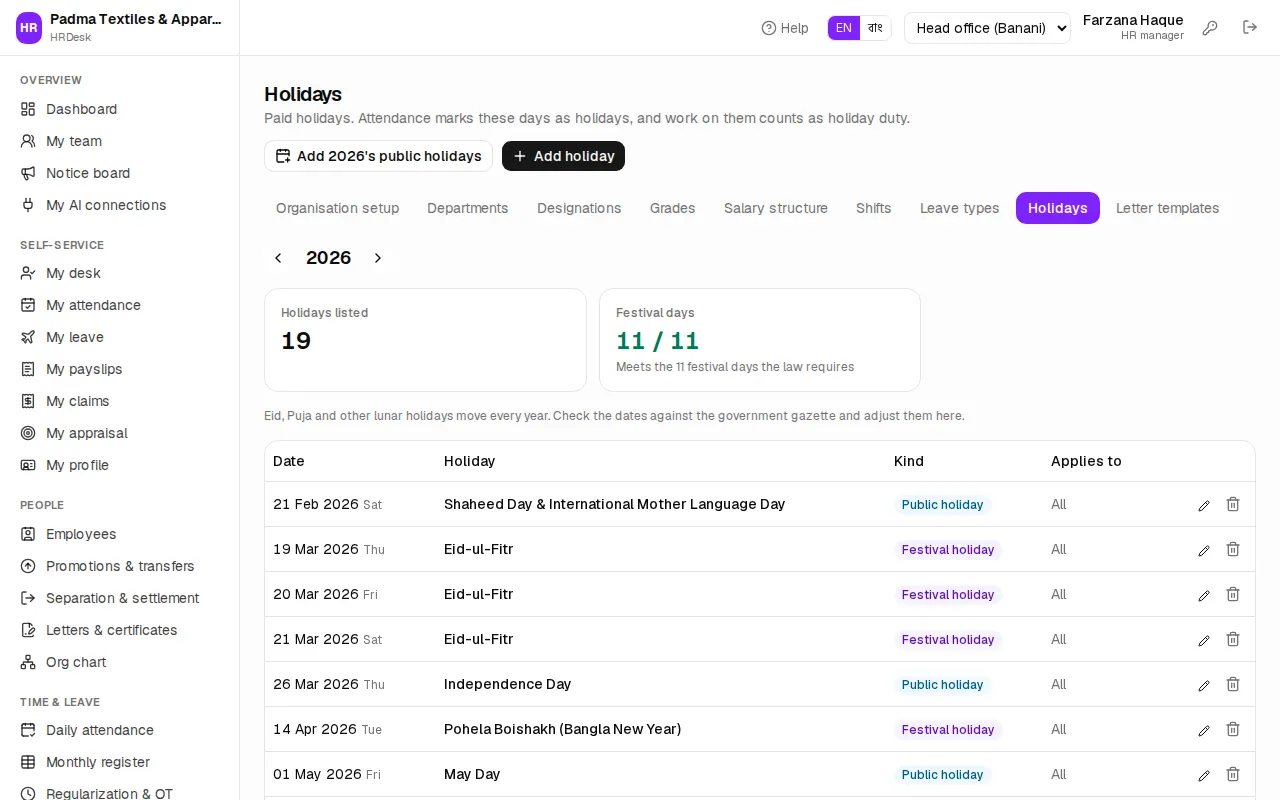The height and width of the screenshot is (800, 1280).
Task: Open the Help link
Action: [x=785, y=28]
